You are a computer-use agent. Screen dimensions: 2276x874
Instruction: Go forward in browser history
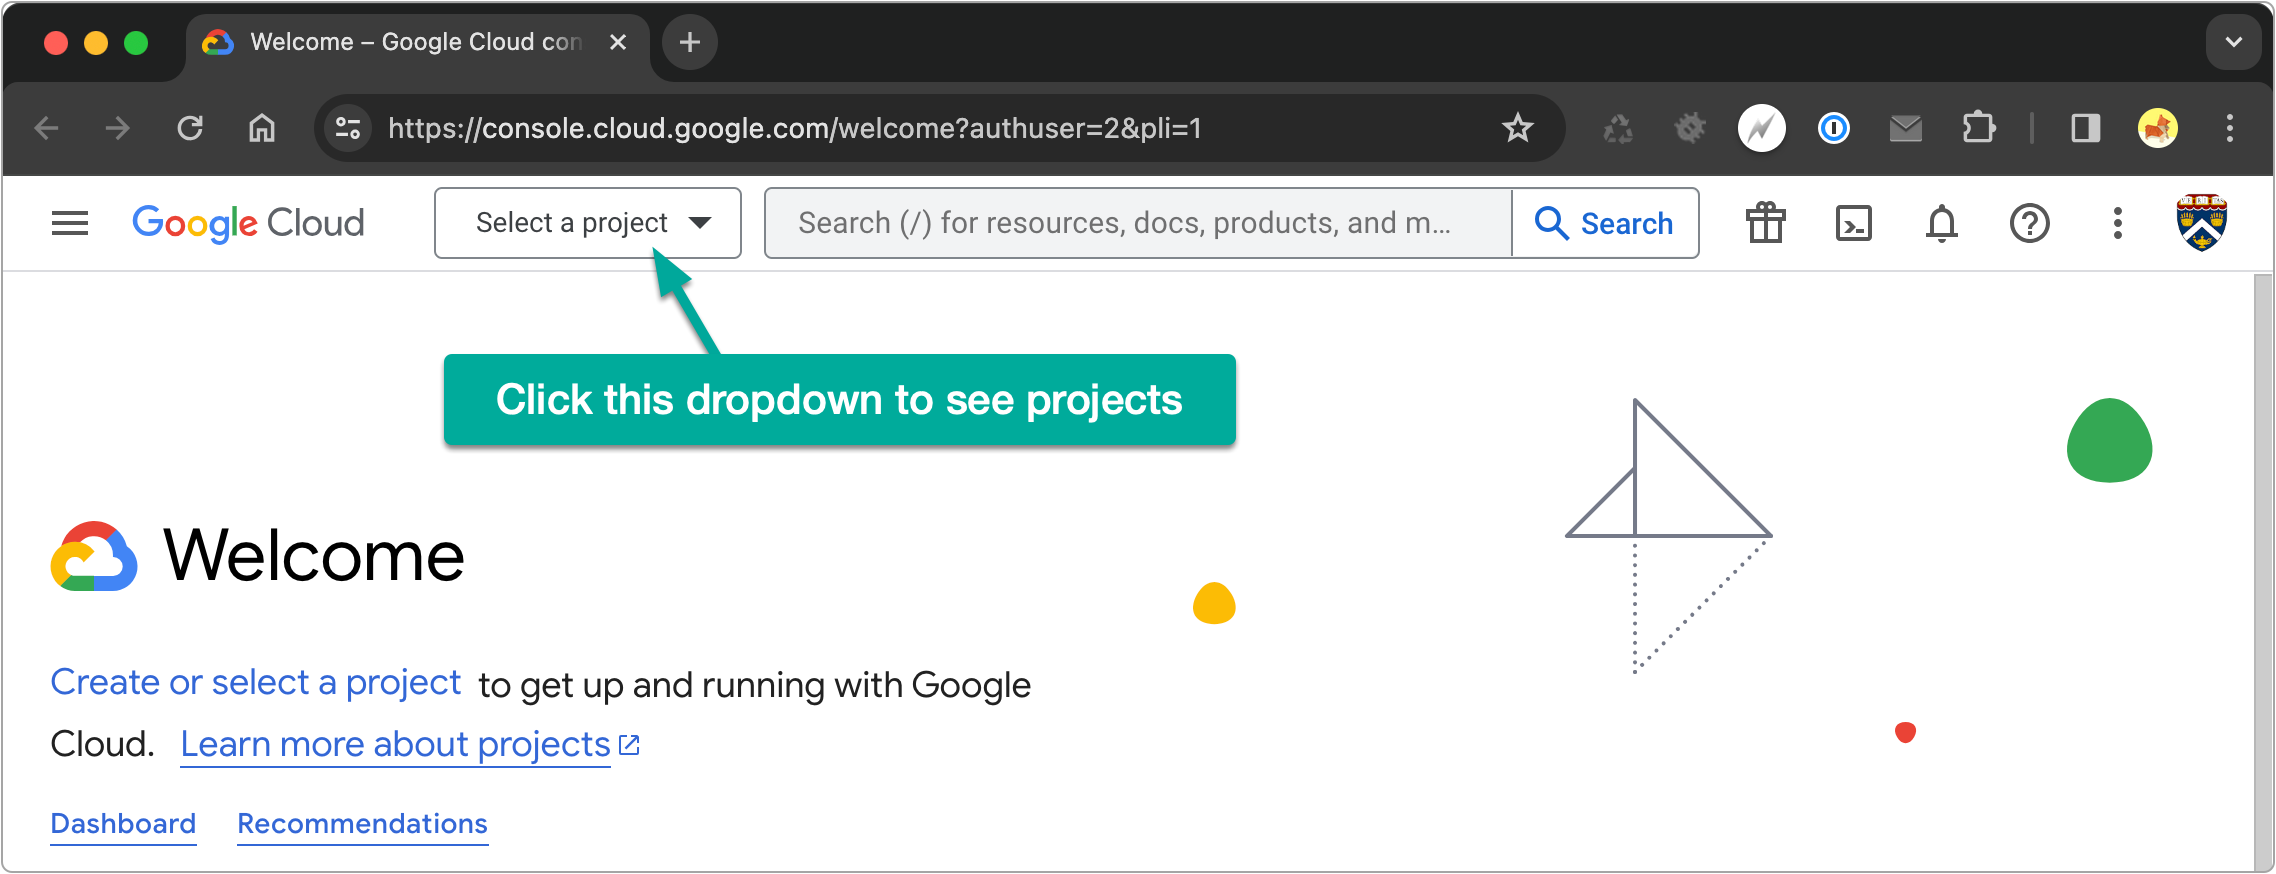tap(118, 128)
